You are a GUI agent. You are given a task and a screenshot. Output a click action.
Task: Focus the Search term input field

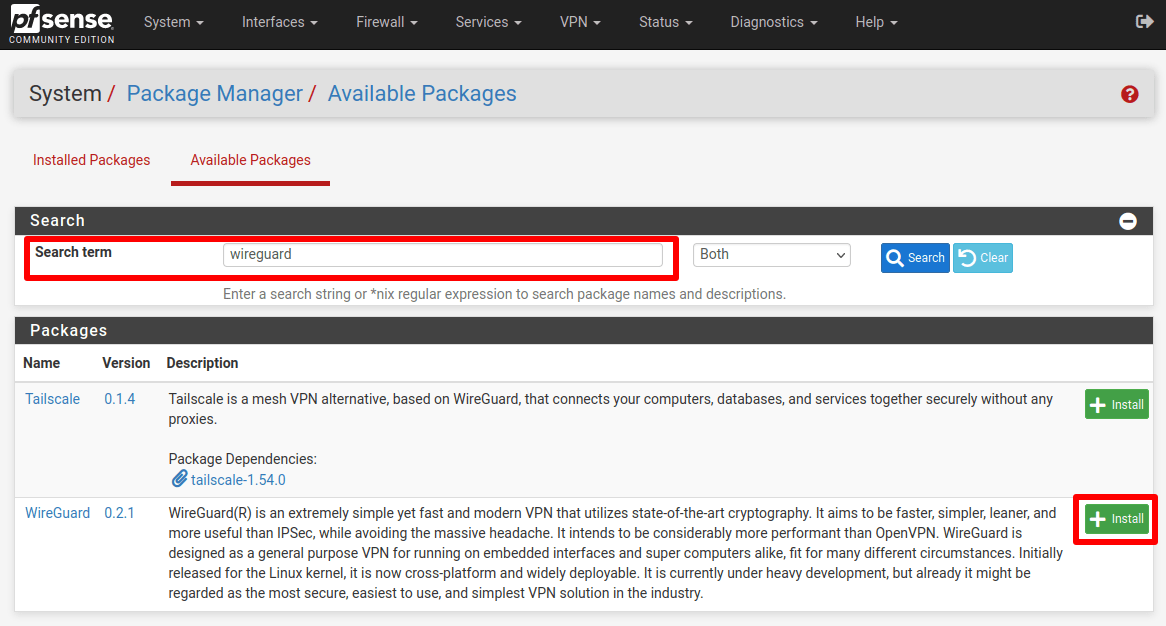tap(442, 255)
